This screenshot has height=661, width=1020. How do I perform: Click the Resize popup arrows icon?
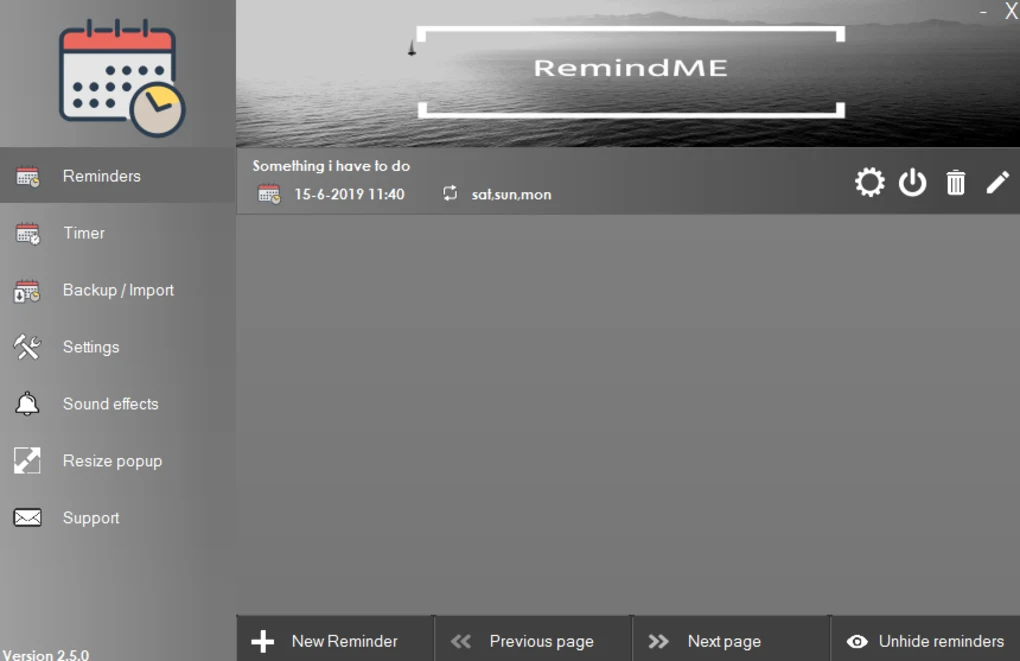(x=27, y=460)
